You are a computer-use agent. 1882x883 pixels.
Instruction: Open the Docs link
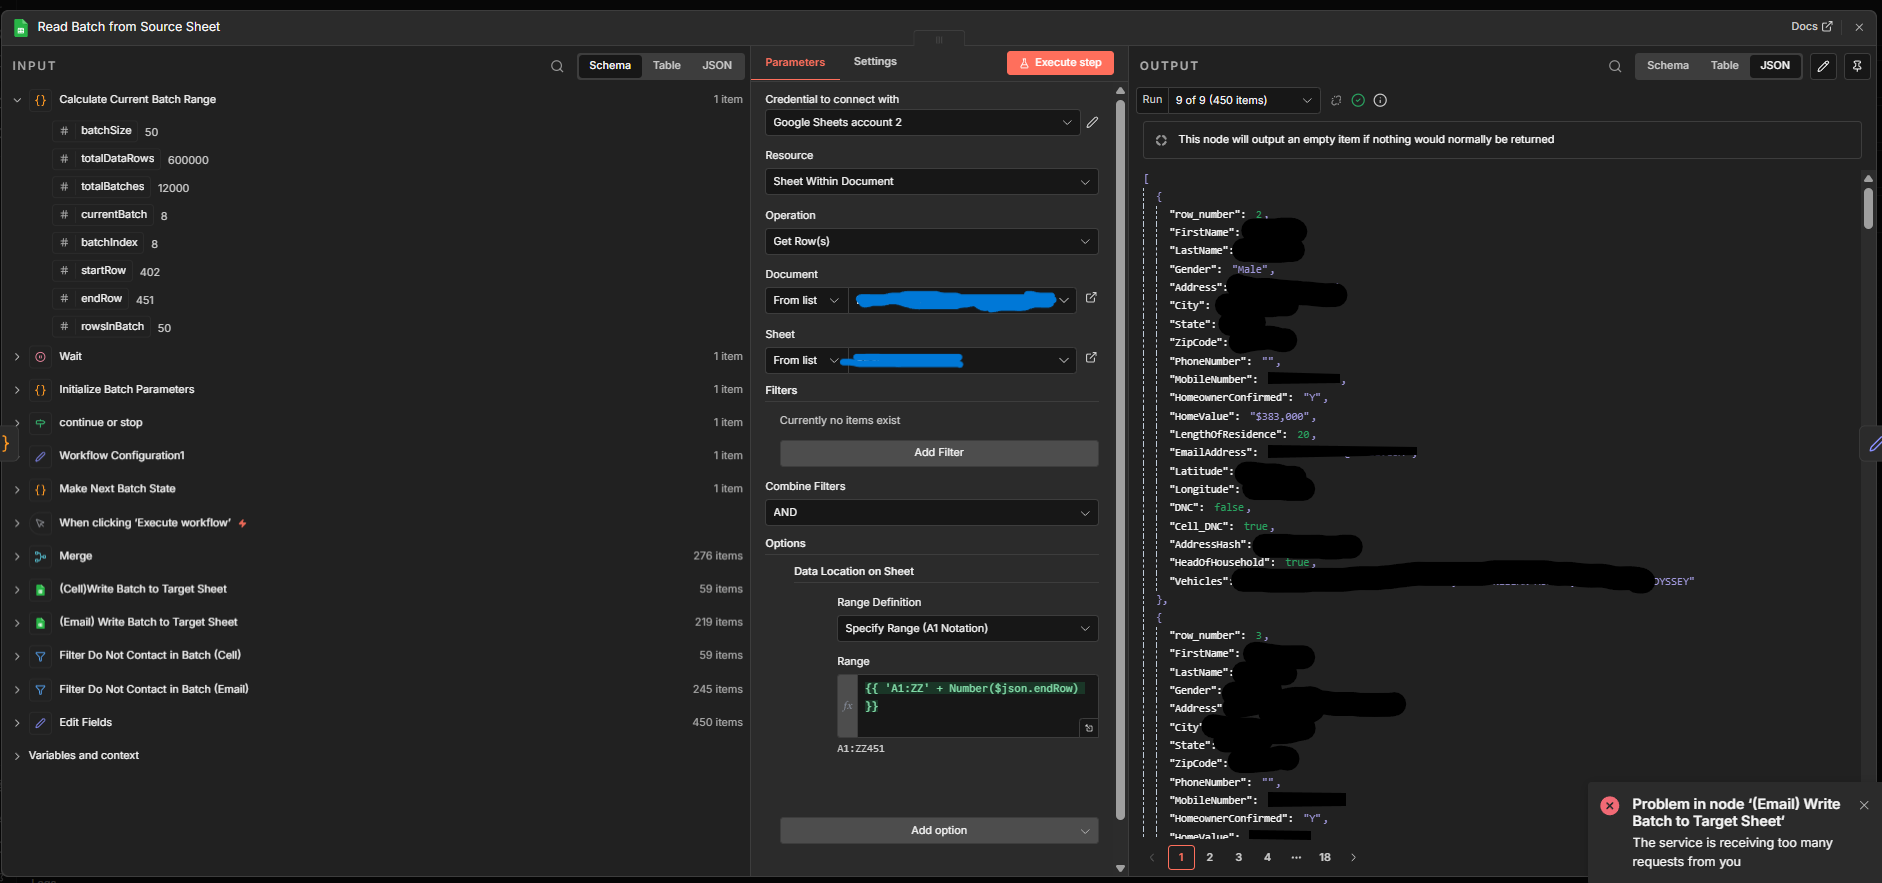[x=1811, y=27]
